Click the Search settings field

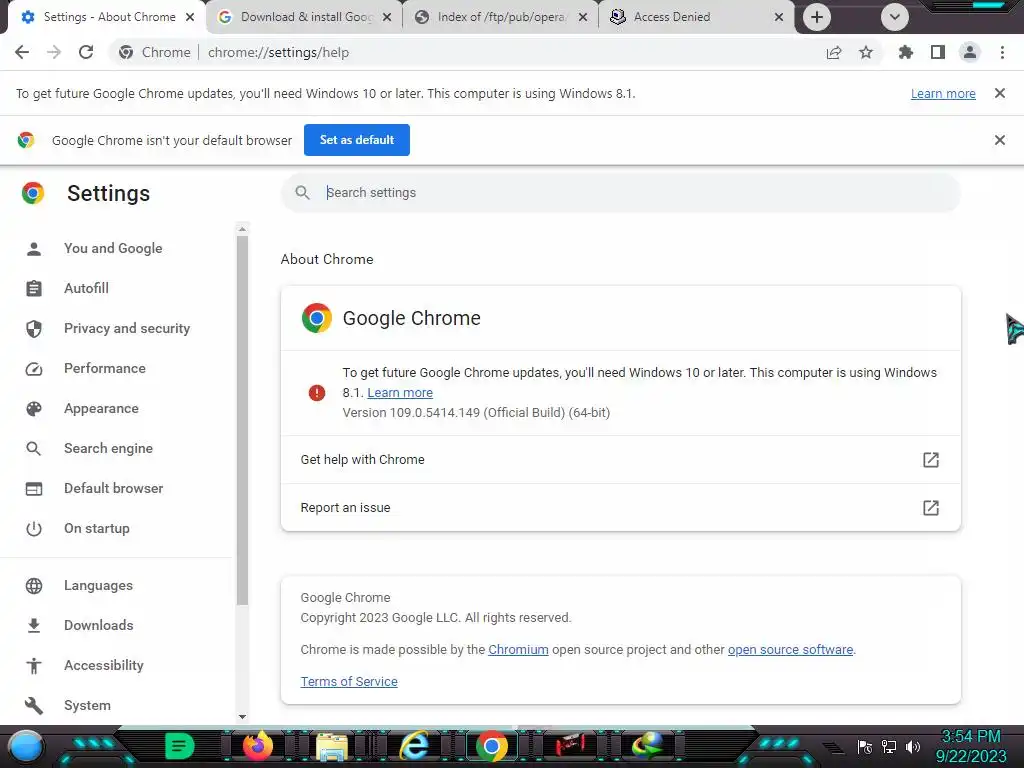(x=620, y=193)
